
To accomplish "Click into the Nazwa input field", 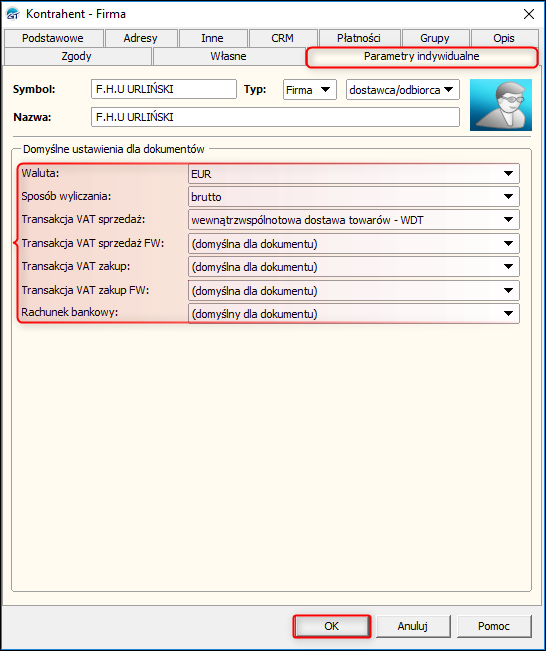I will 275,117.
